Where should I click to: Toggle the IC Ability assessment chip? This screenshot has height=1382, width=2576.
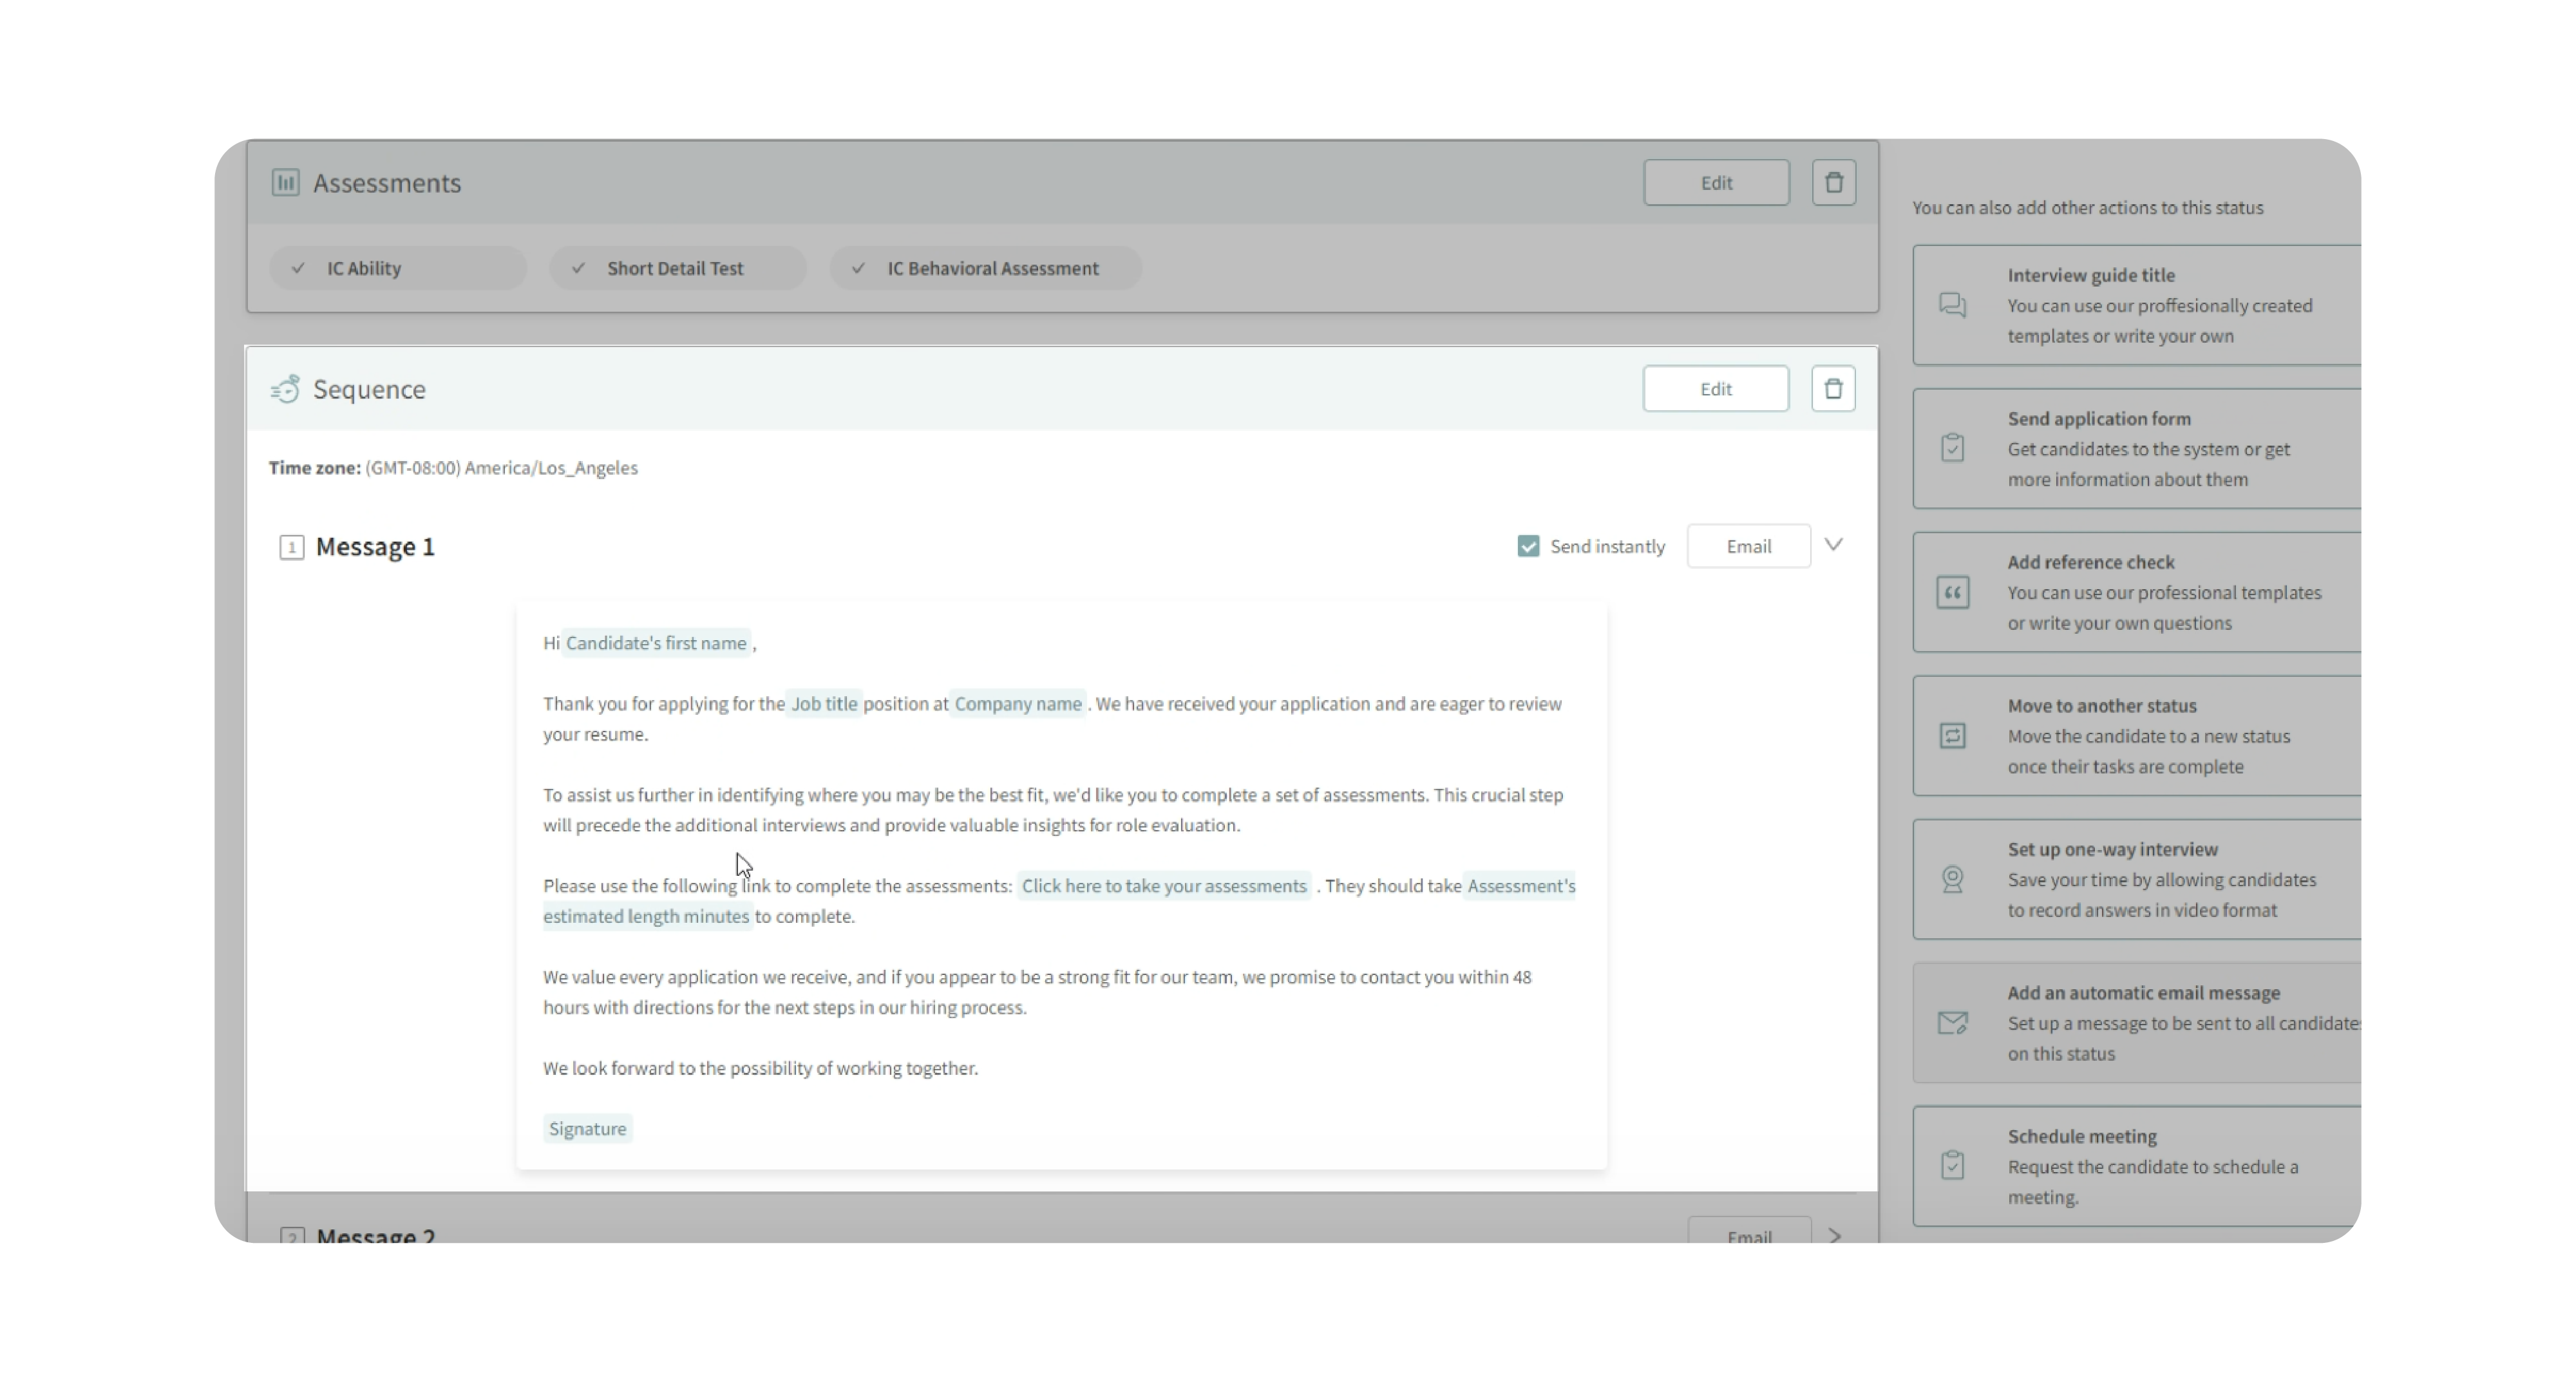click(x=397, y=268)
